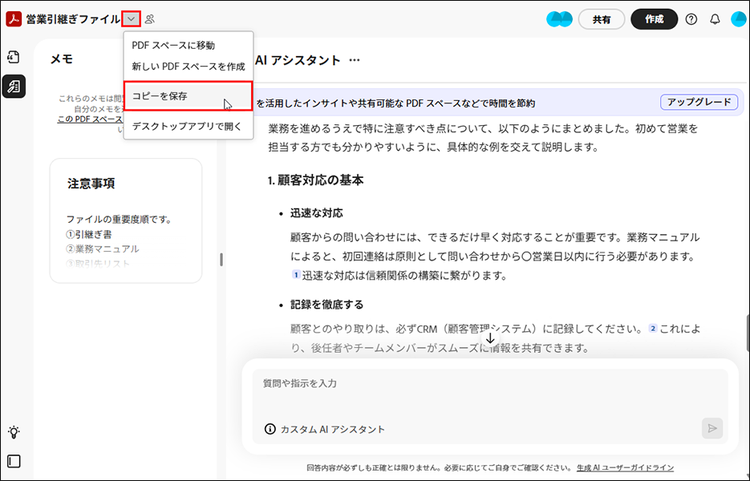Select 'PDF スペースに移動' menu item
The height and width of the screenshot is (481, 750).
tap(173, 45)
